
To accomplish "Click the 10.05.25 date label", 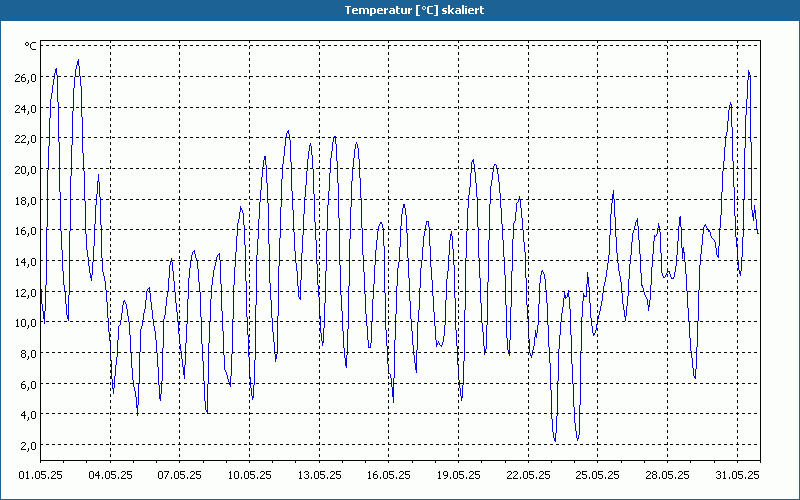I will [x=249, y=475].
